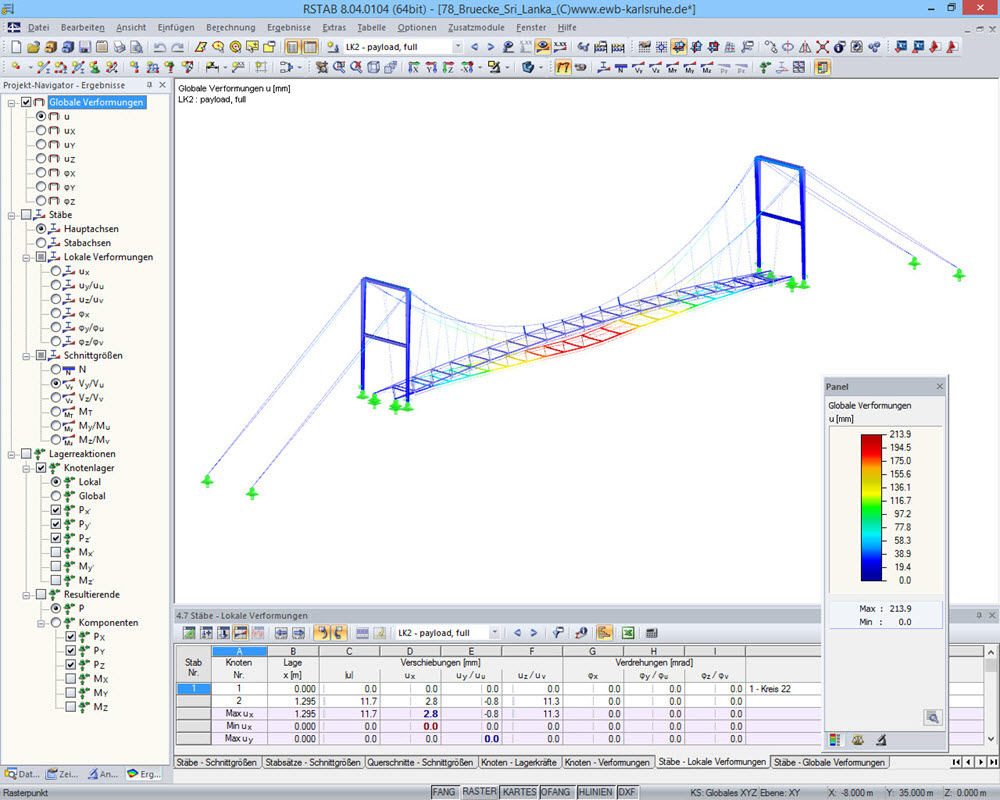Click the zoom button in Panel
This screenshot has height=800, width=1000.
coord(932,718)
